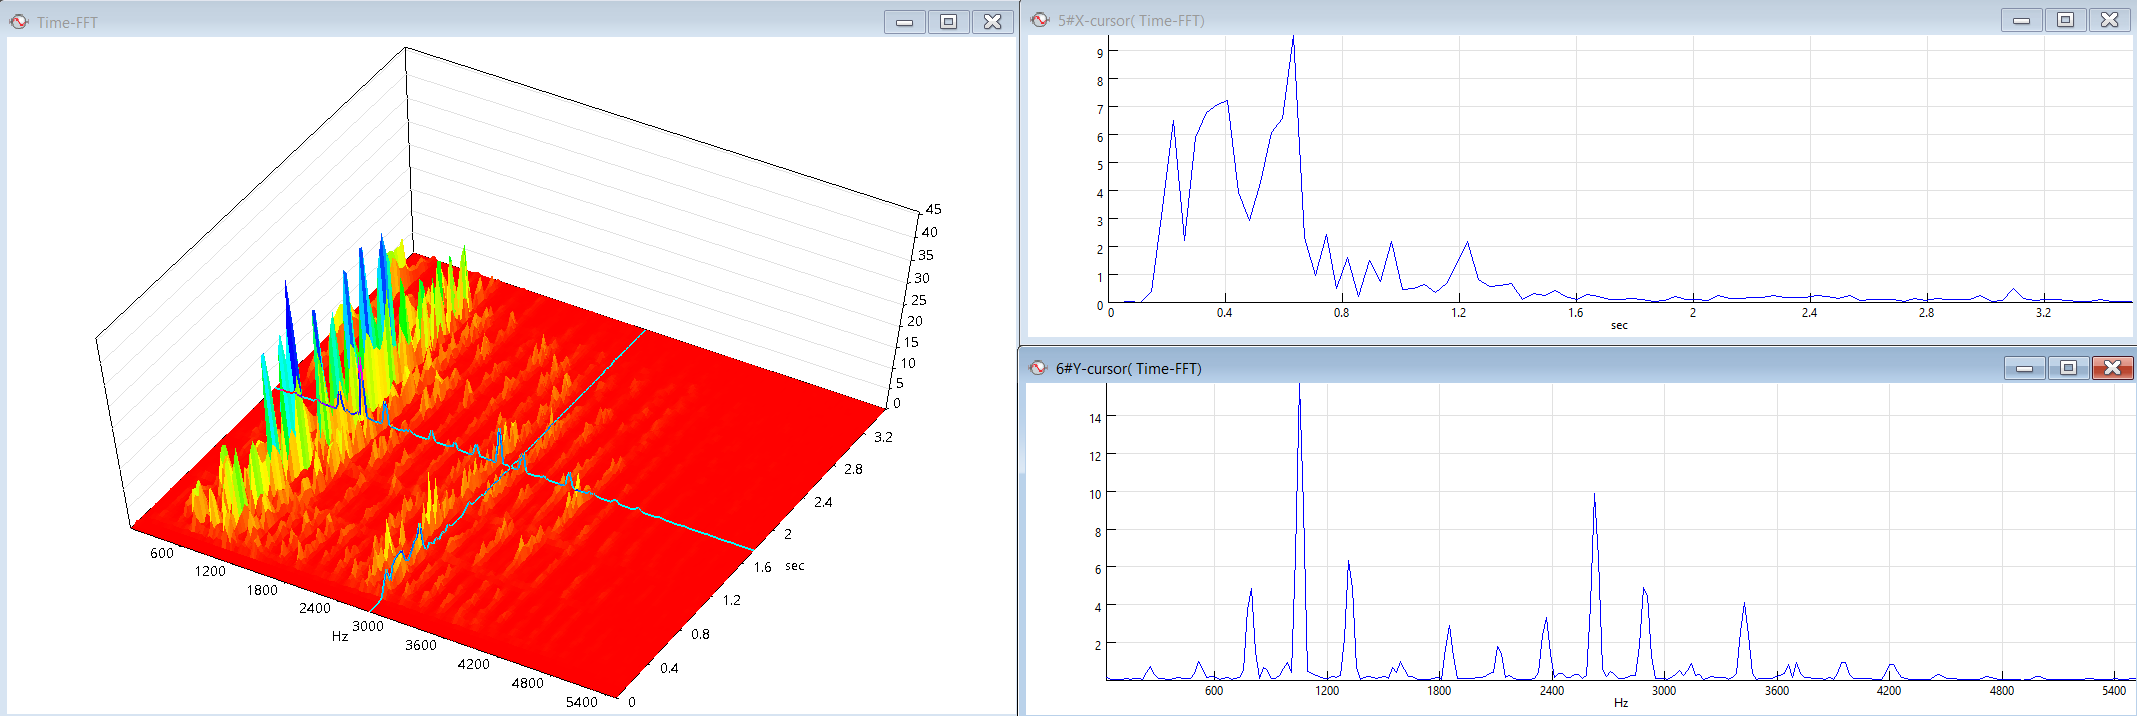Click the 5#X-cursor window's title bar icon
This screenshot has height=716, width=2137.
[1040, 20]
